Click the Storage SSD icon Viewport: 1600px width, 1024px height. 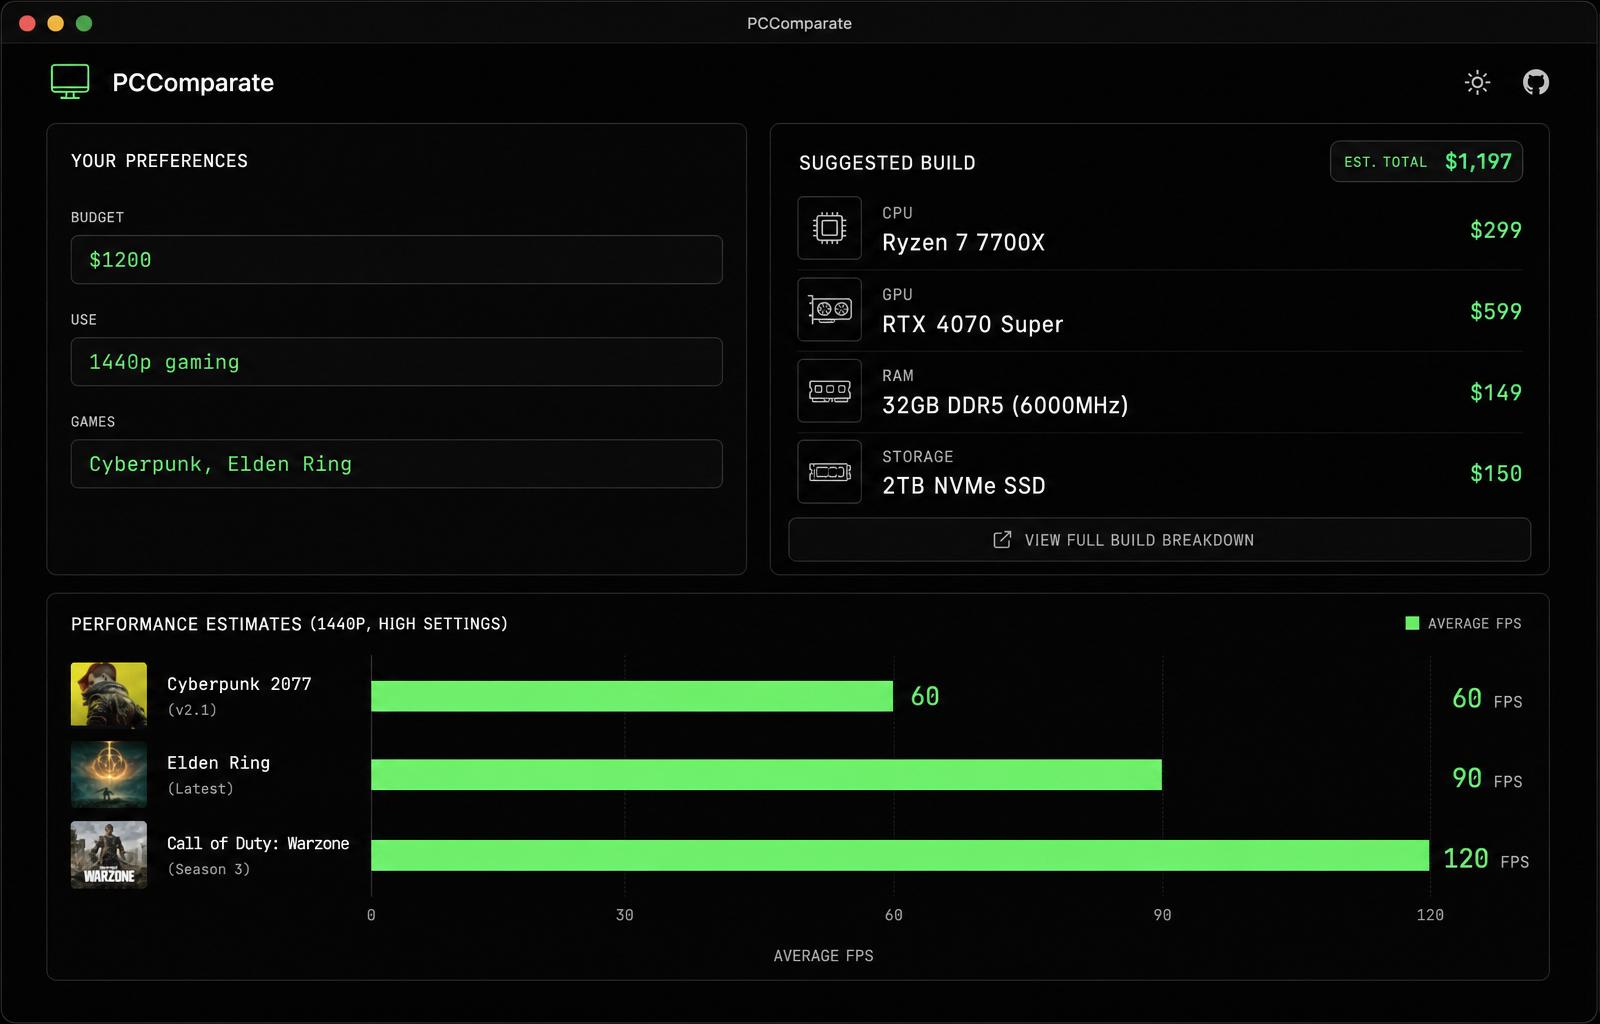pos(829,472)
